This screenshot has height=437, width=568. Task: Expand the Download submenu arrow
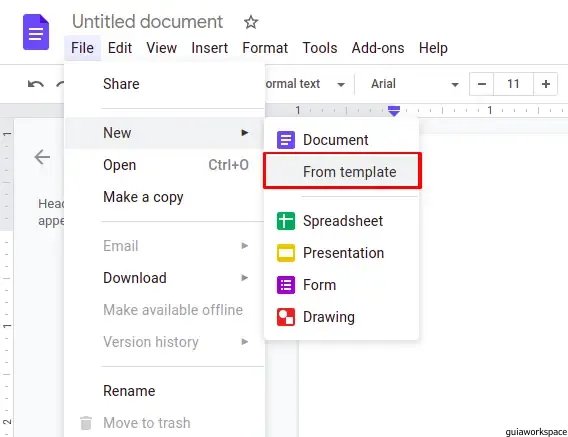245,278
